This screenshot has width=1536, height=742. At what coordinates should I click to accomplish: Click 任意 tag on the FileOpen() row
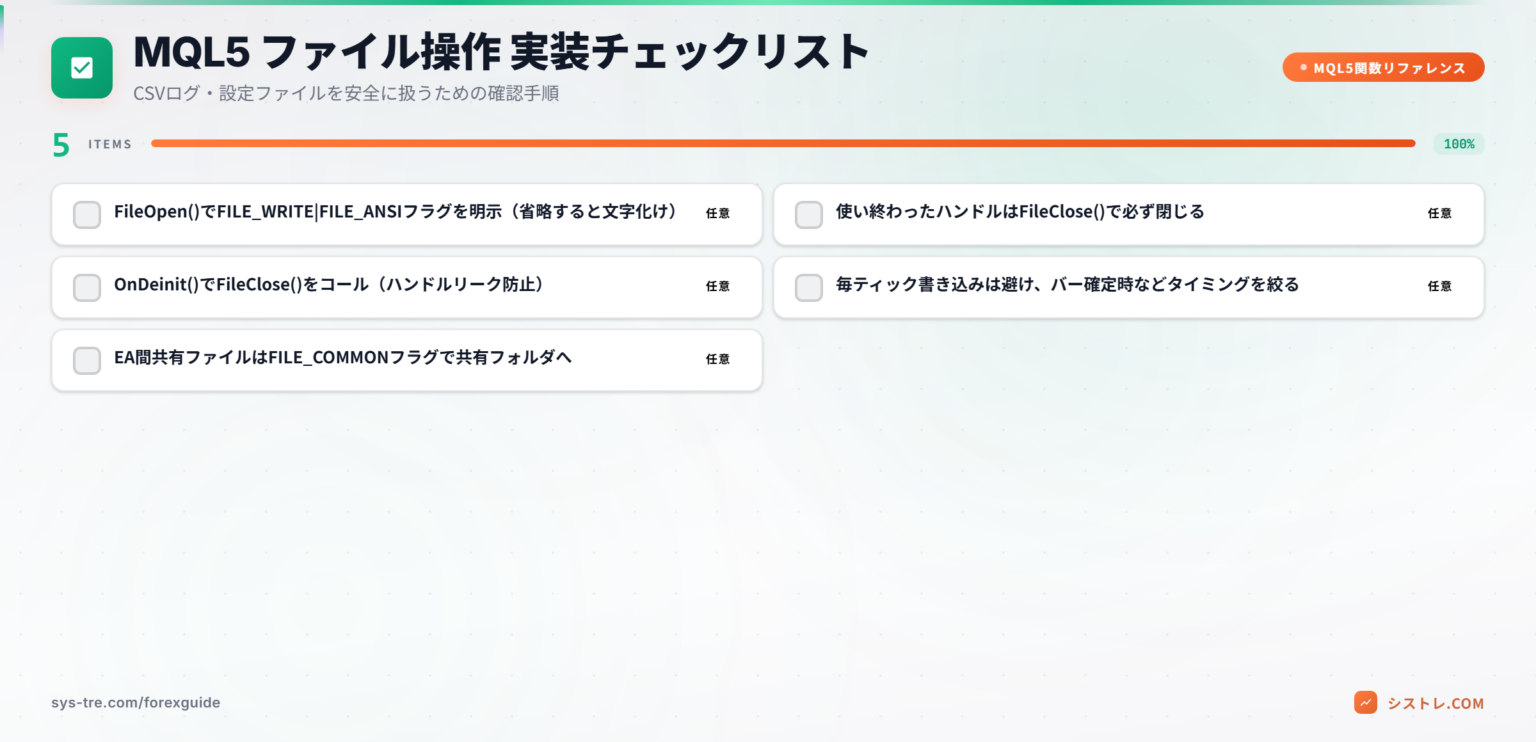coord(718,213)
